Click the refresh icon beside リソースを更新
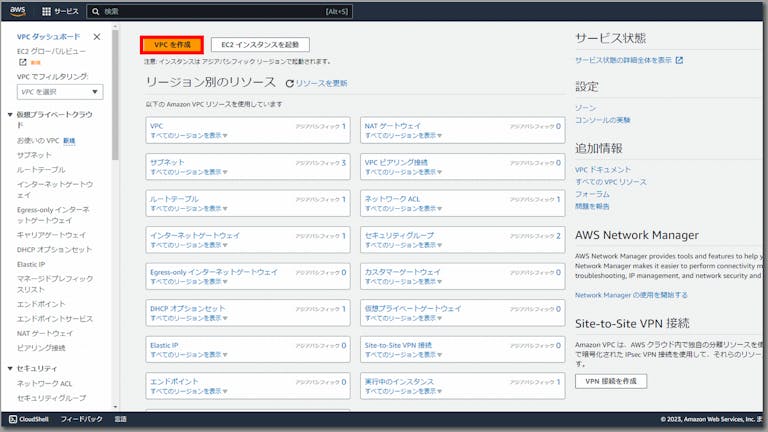 pos(289,84)
